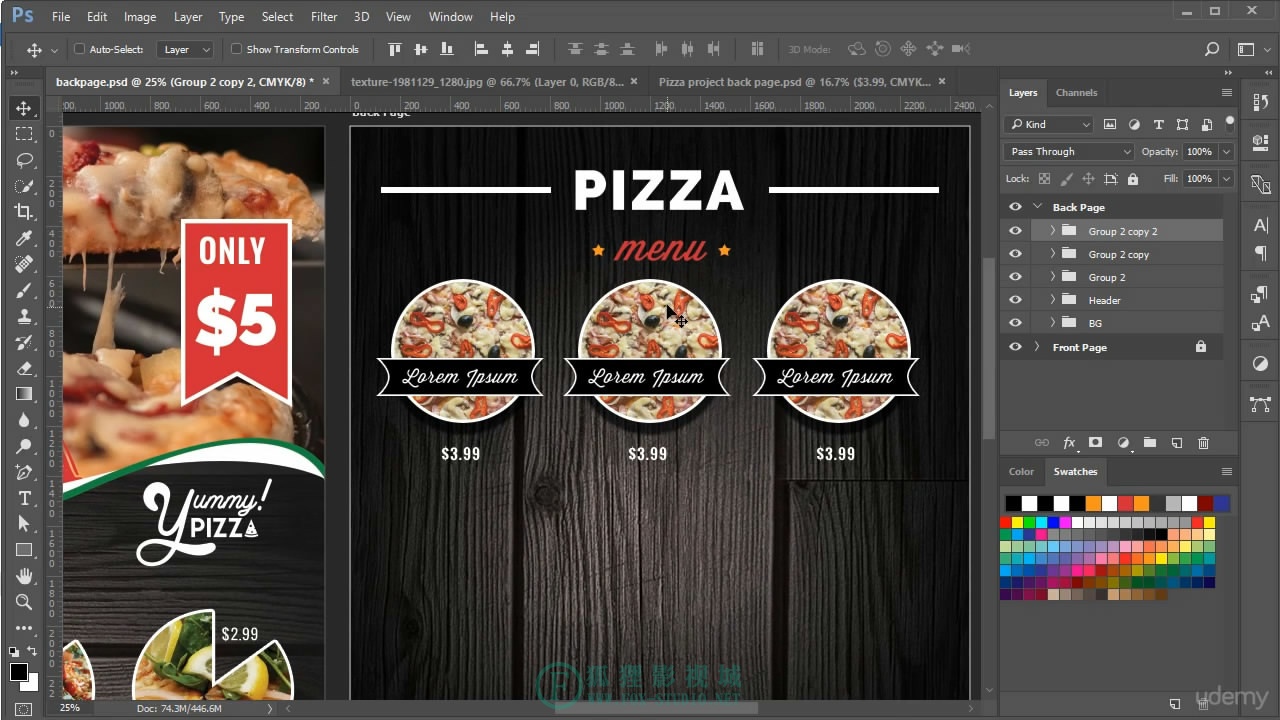1280x720 pixels.
Task: Check Show Transform Controls
Action: tap(236, 49)
